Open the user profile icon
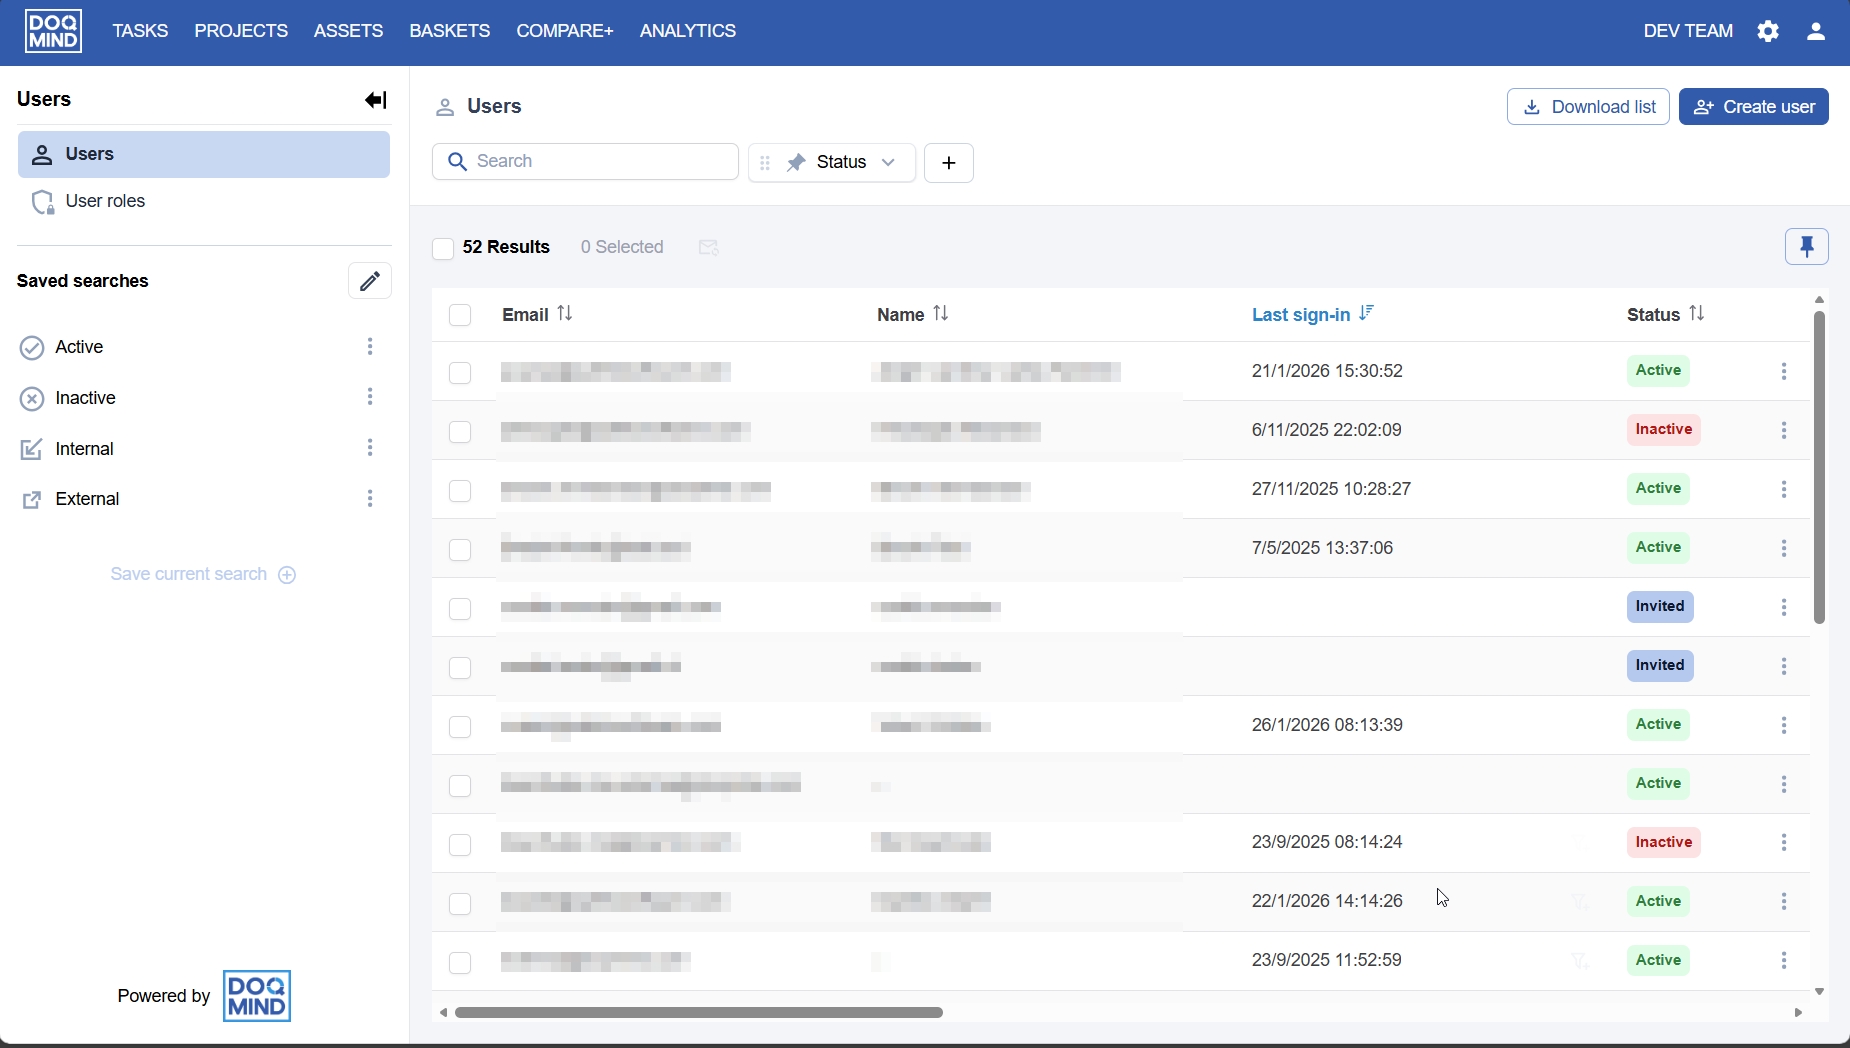Viewport: 1850px width, 1048px height. [x=1816, y=31]
